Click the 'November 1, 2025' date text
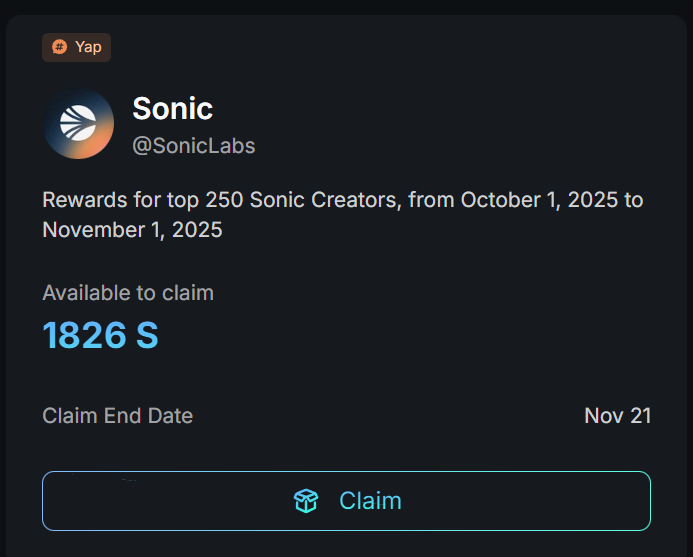The image size is (693, 557). (x=132, y=230)
